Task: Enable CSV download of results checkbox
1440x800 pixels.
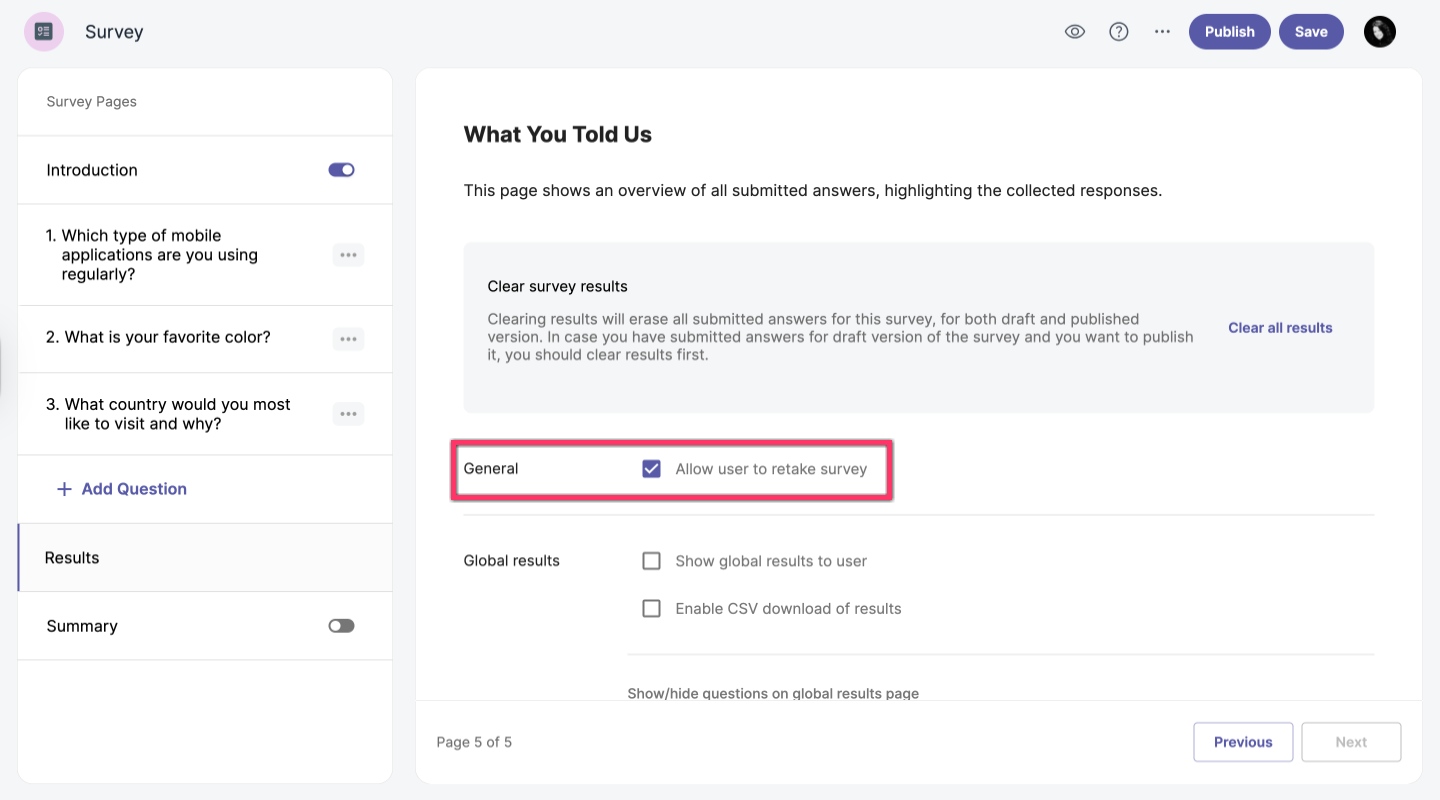Action: coord(652,609)
